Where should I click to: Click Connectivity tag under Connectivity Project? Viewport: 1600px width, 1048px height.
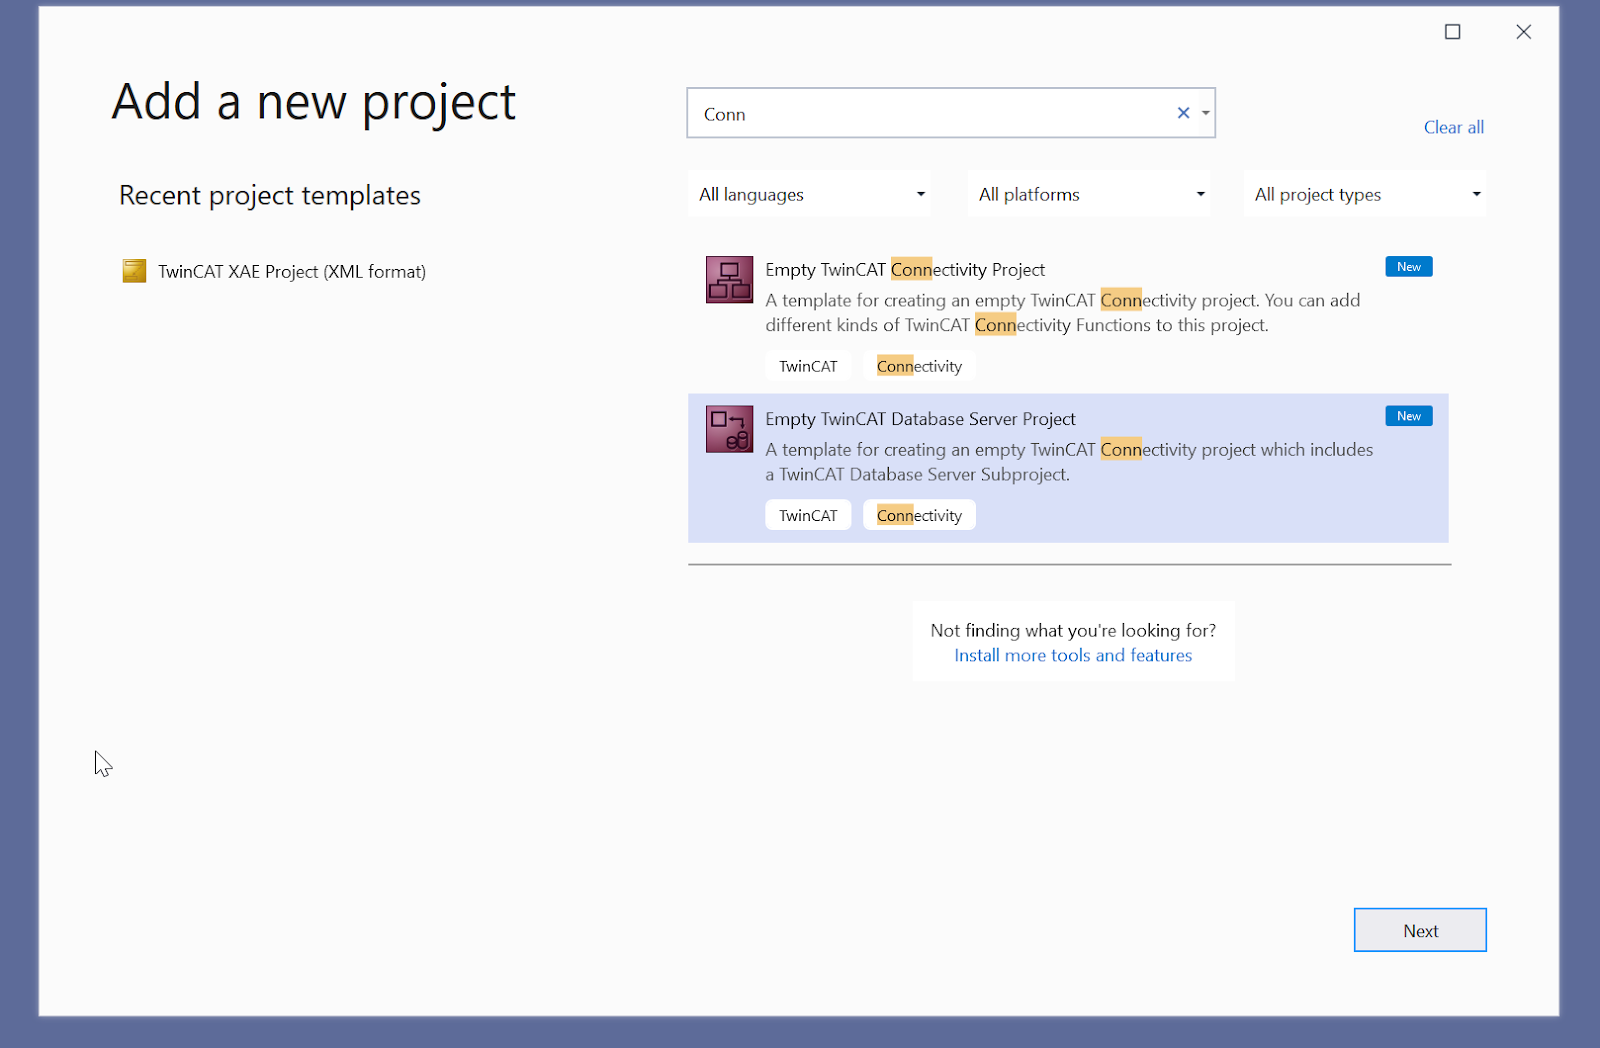(x=919, y=366)
